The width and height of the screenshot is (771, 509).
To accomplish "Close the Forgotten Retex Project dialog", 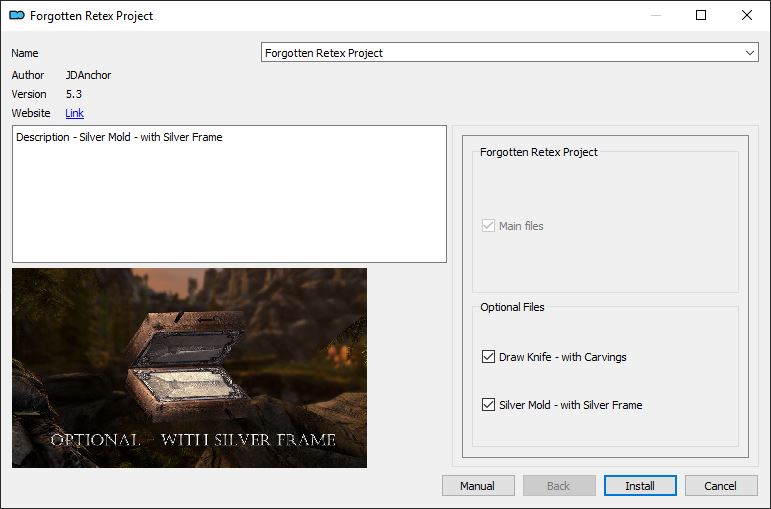I will pyautogui.click(x=747, y=16).
